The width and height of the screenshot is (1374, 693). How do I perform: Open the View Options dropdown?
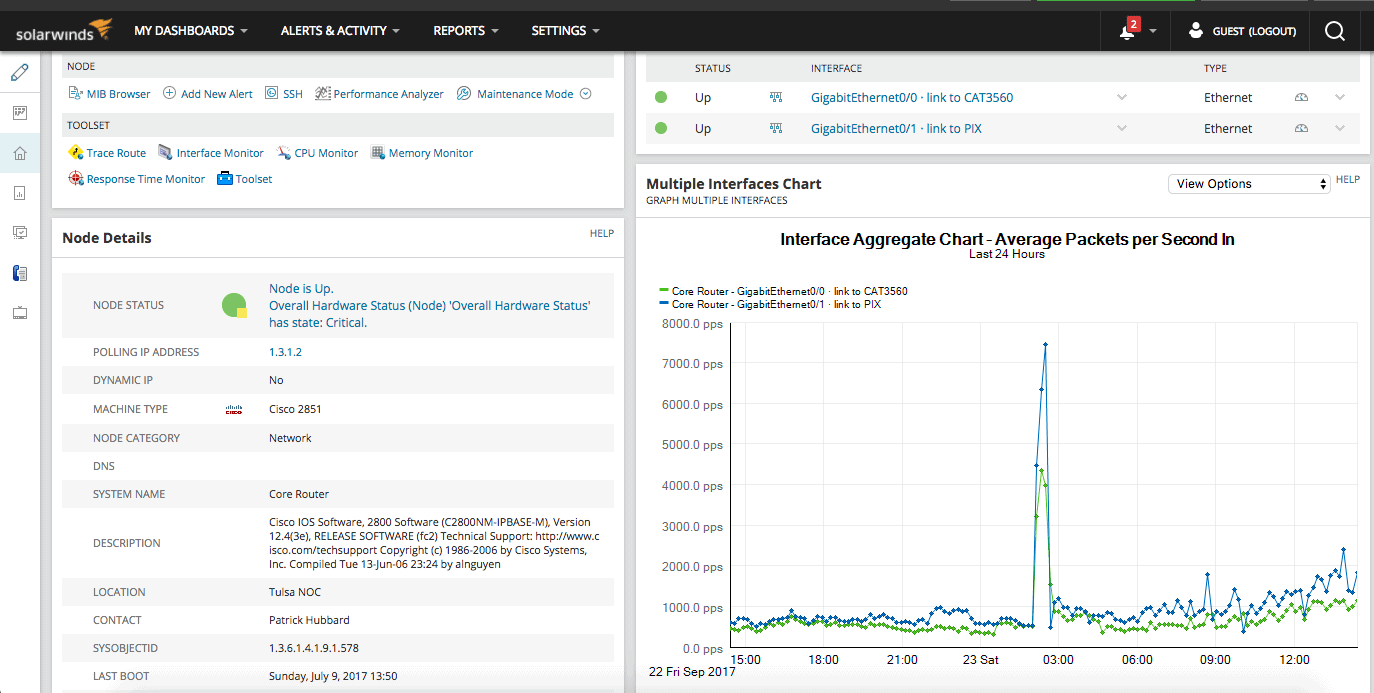coord(1250,184)
